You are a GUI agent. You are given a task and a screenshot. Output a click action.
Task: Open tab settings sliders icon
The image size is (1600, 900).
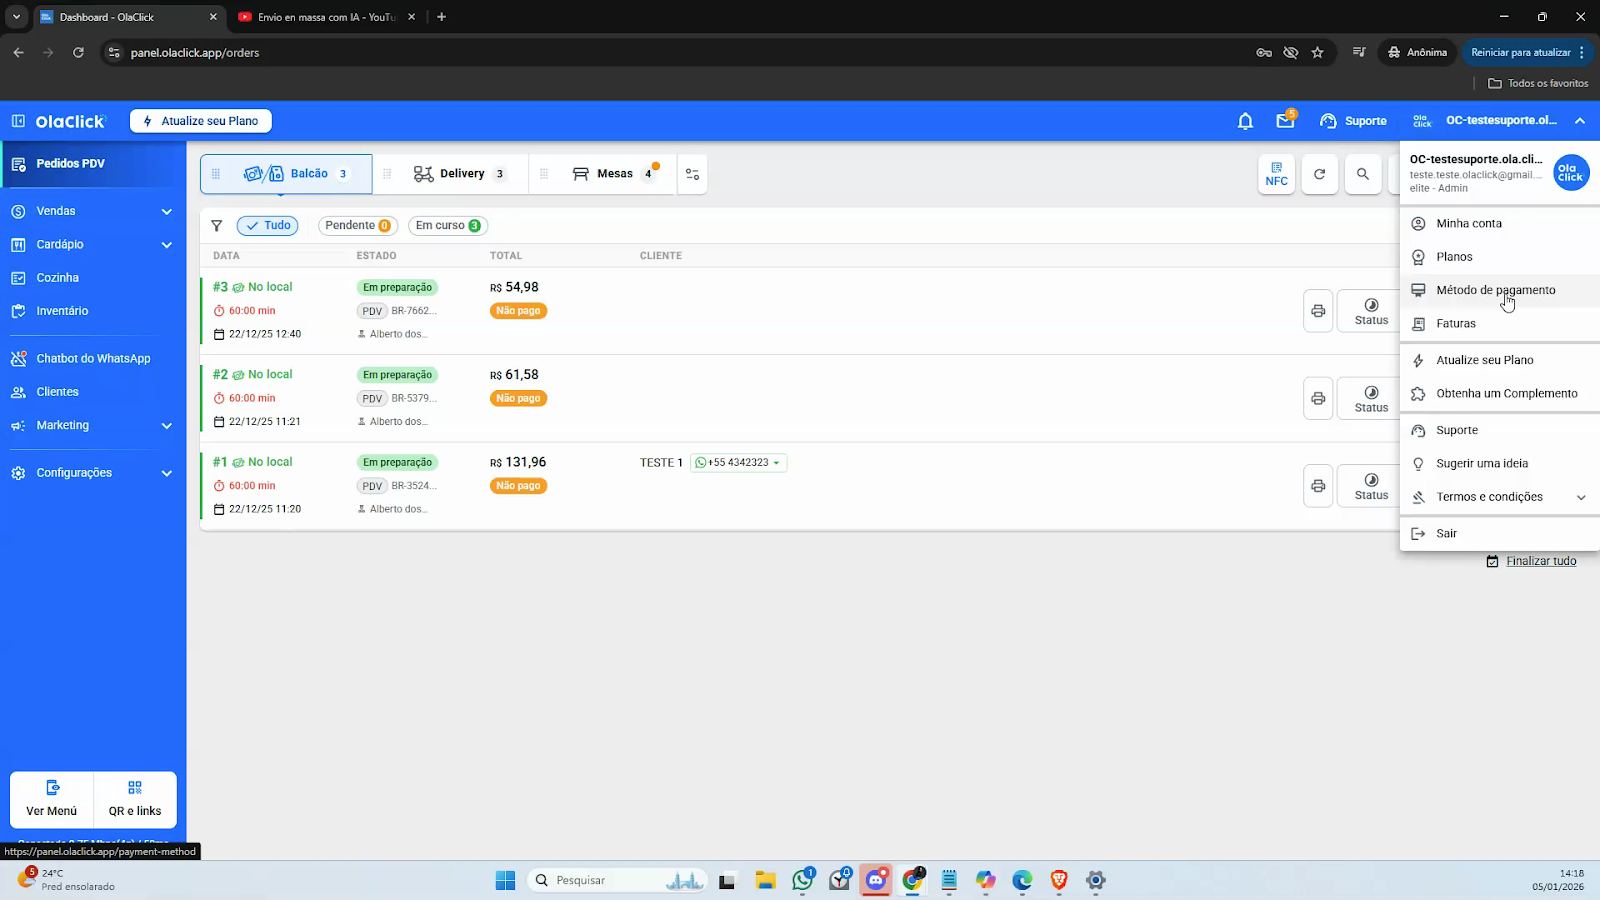click(692, 174)
